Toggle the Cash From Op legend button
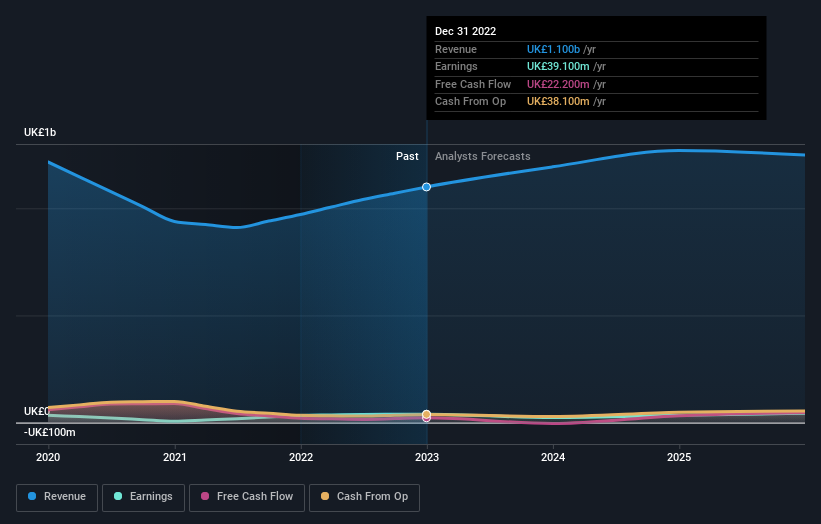821x524 pixels. [x=364, y=497]
